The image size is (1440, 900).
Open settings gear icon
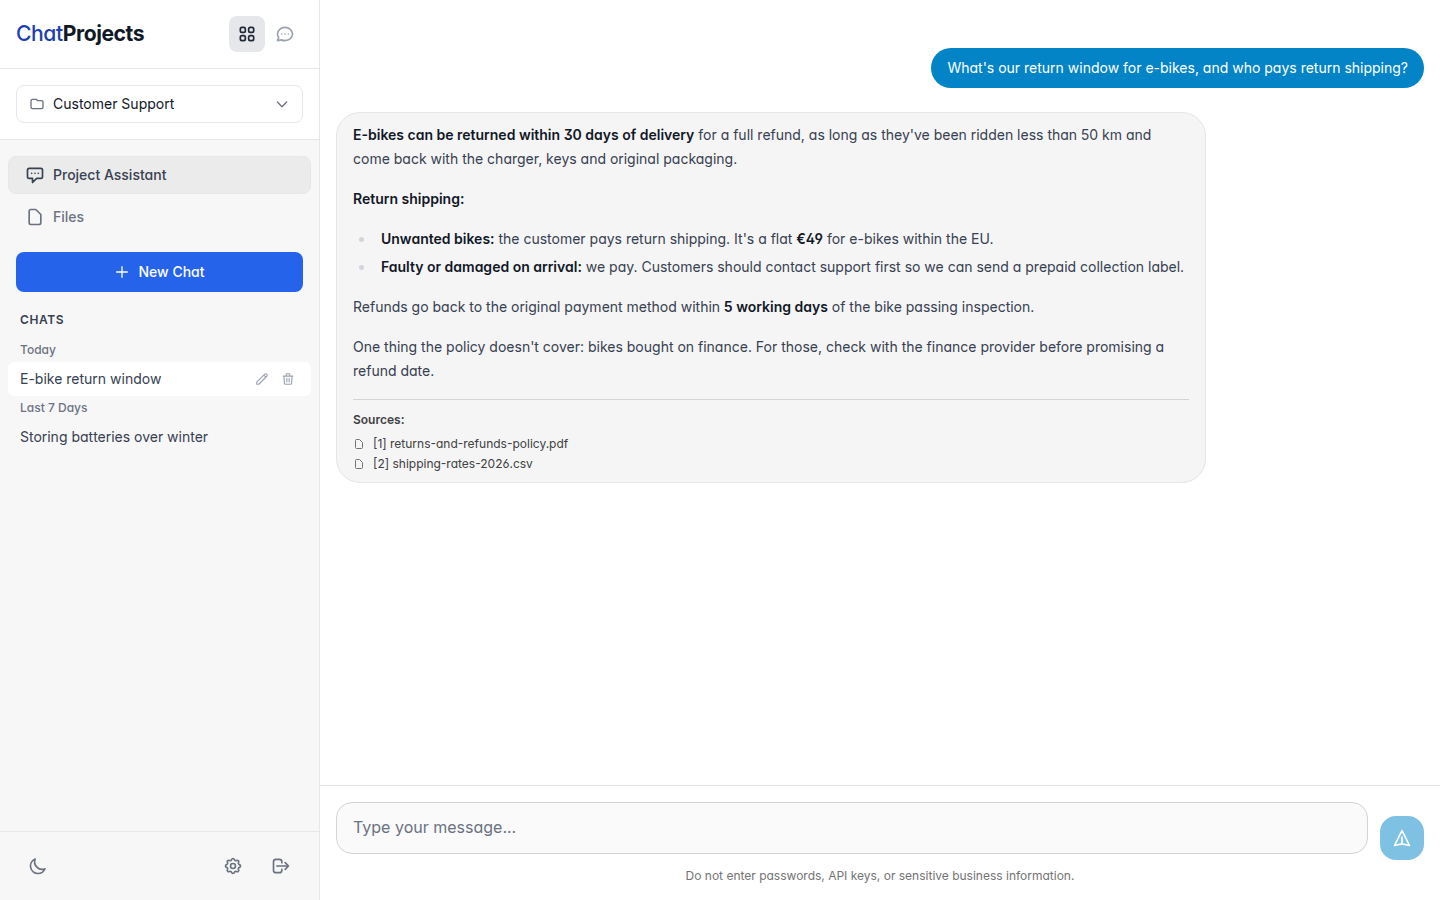tap(233, 866)
